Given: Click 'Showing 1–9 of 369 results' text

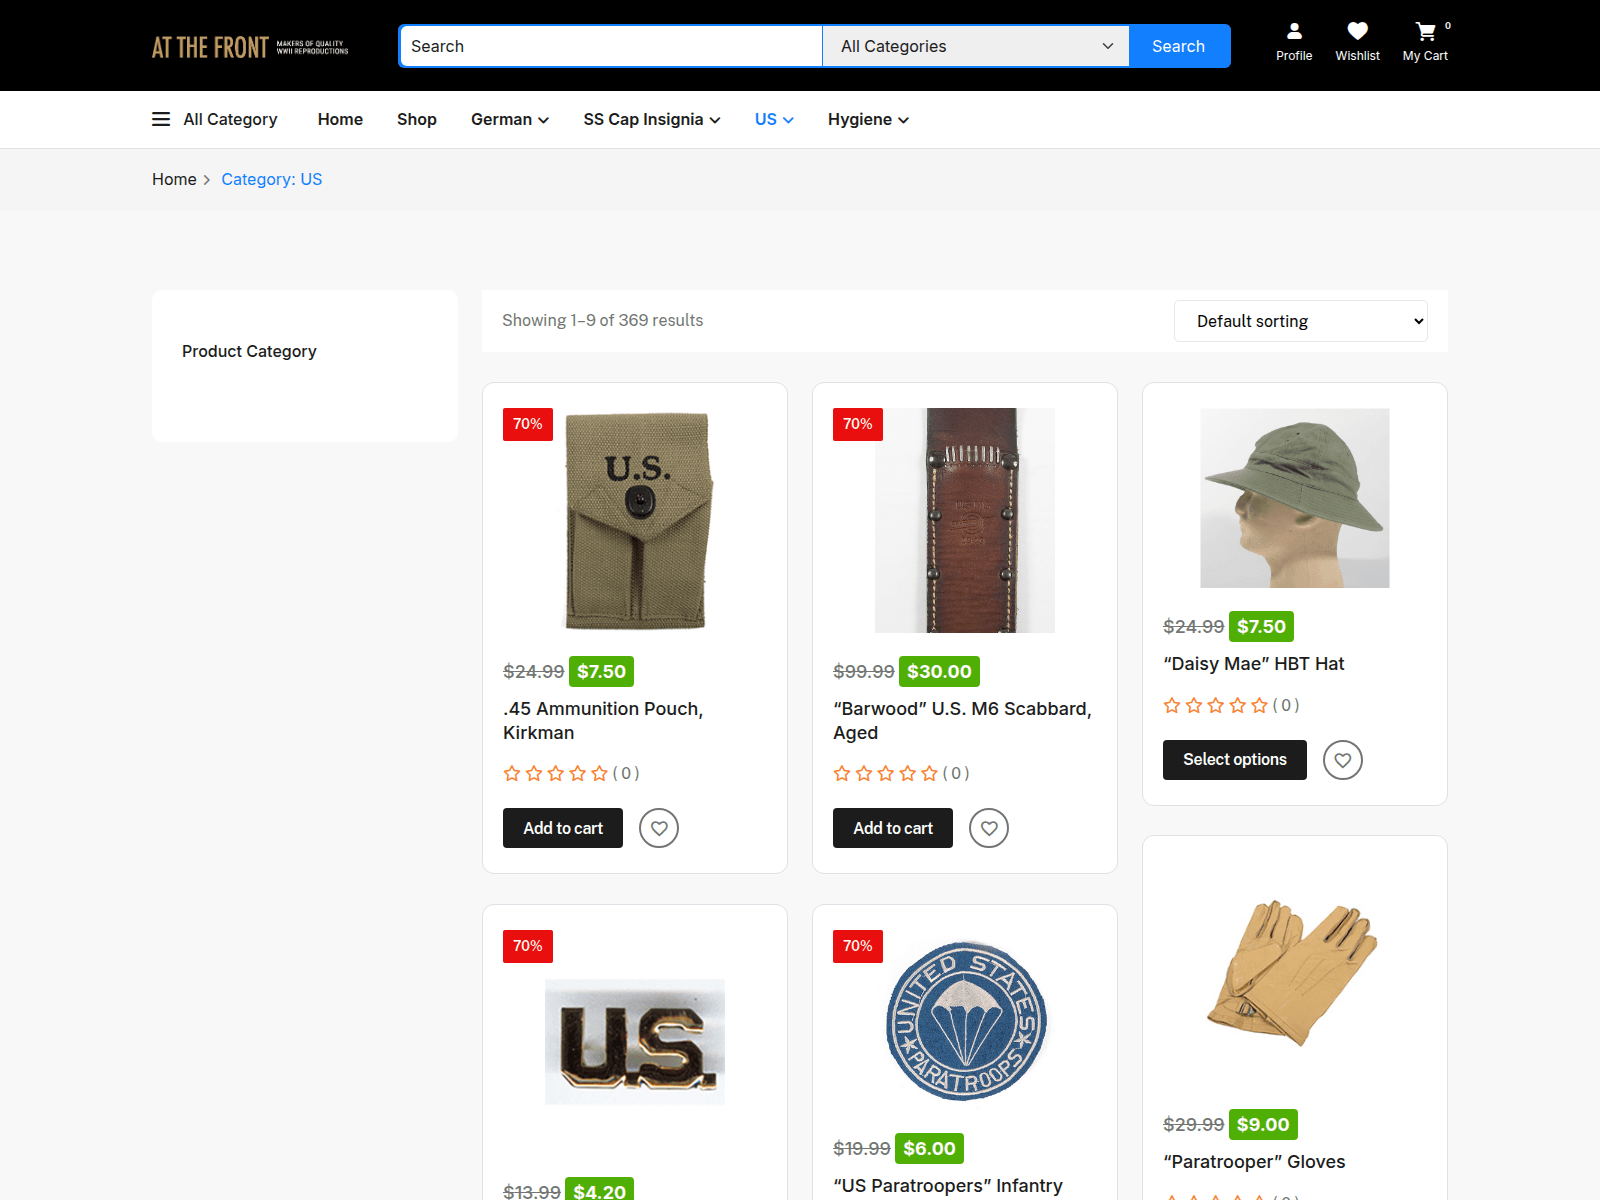Looking at the screenshot, I should (602, 320).
